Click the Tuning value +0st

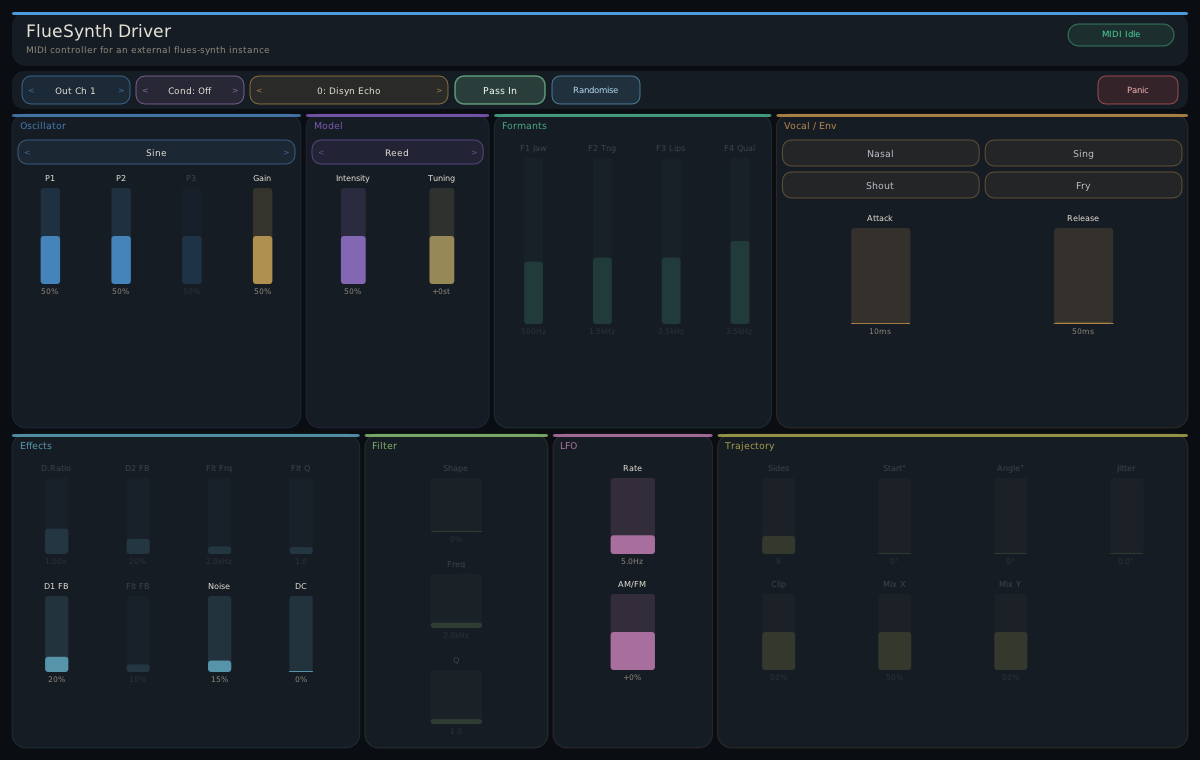click(441, 292)
